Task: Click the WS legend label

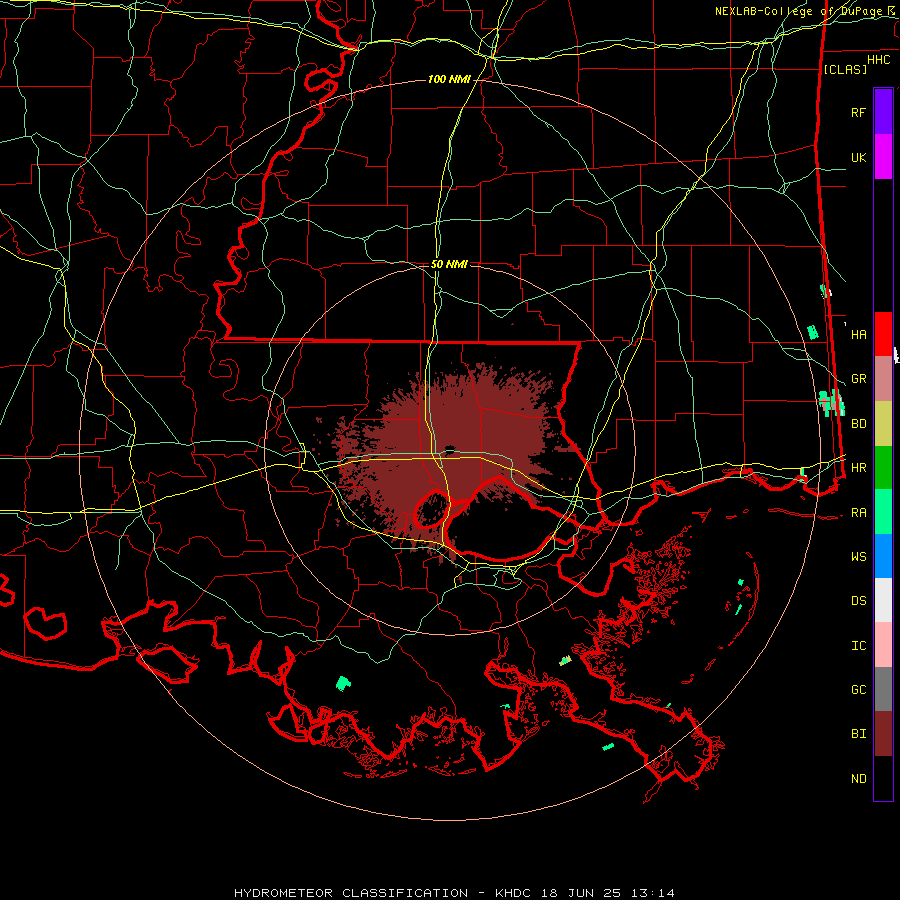Action: [858, 557]
